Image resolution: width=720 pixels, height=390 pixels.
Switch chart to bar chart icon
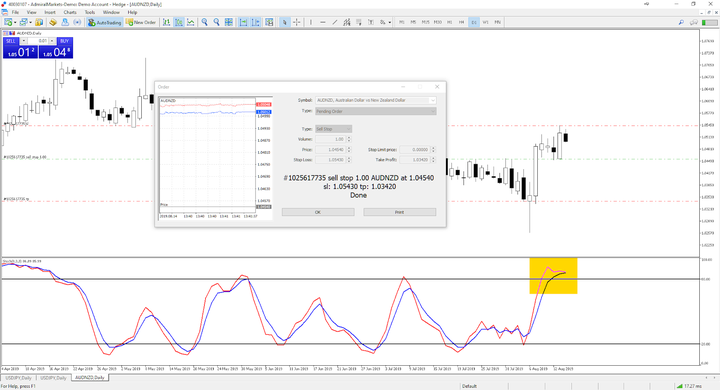click(x=166, y=22)
